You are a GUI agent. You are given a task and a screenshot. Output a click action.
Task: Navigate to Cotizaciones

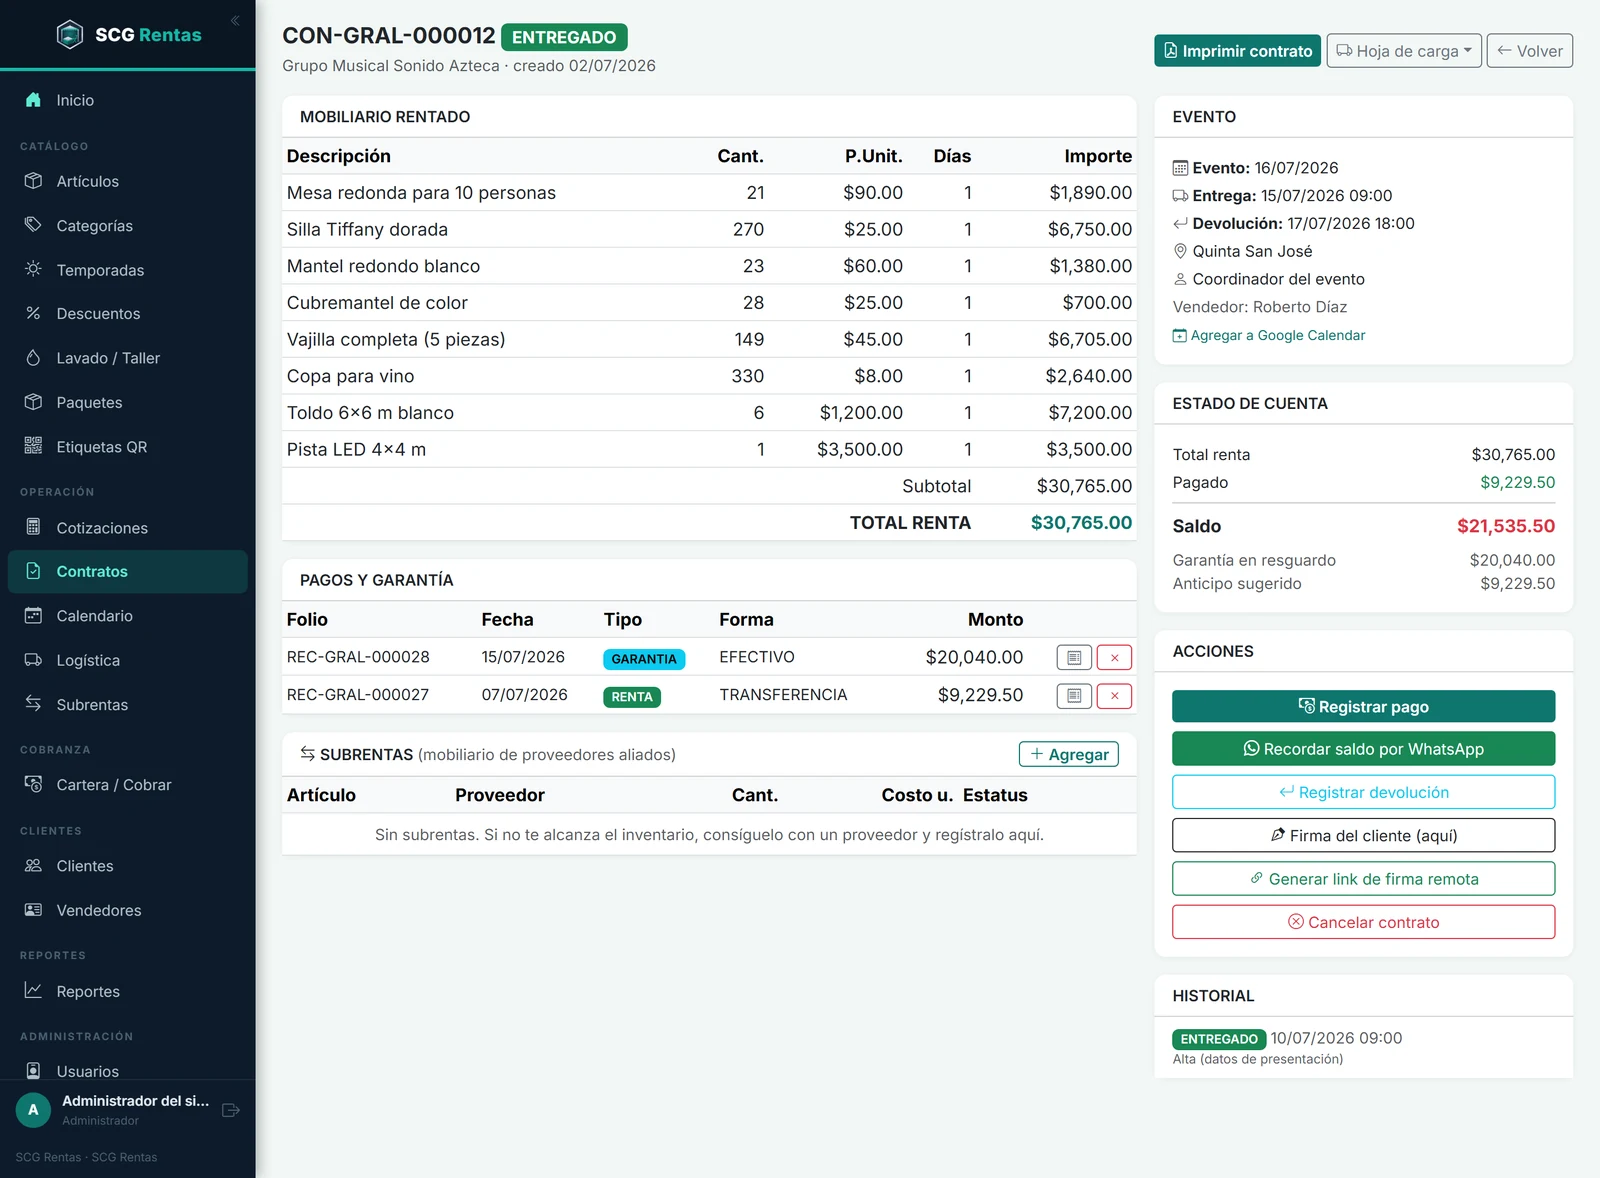point(128,528)
